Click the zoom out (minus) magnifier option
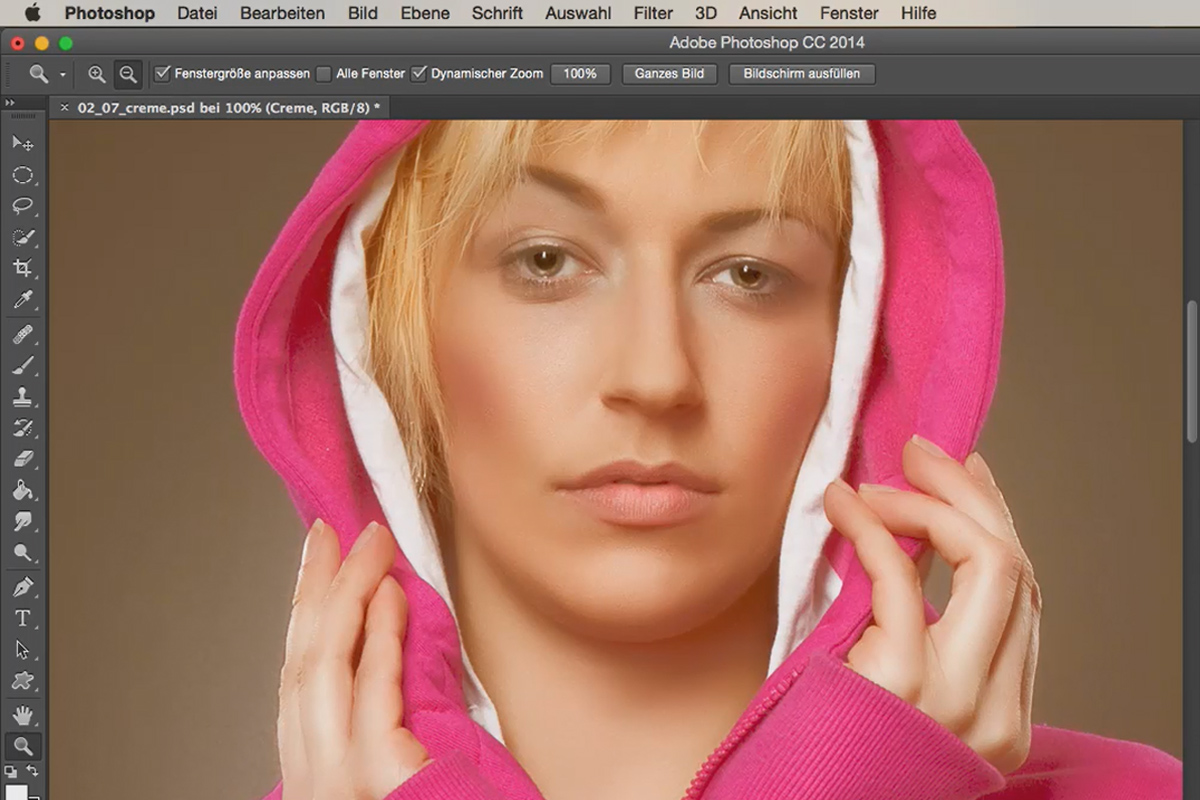 128,74
